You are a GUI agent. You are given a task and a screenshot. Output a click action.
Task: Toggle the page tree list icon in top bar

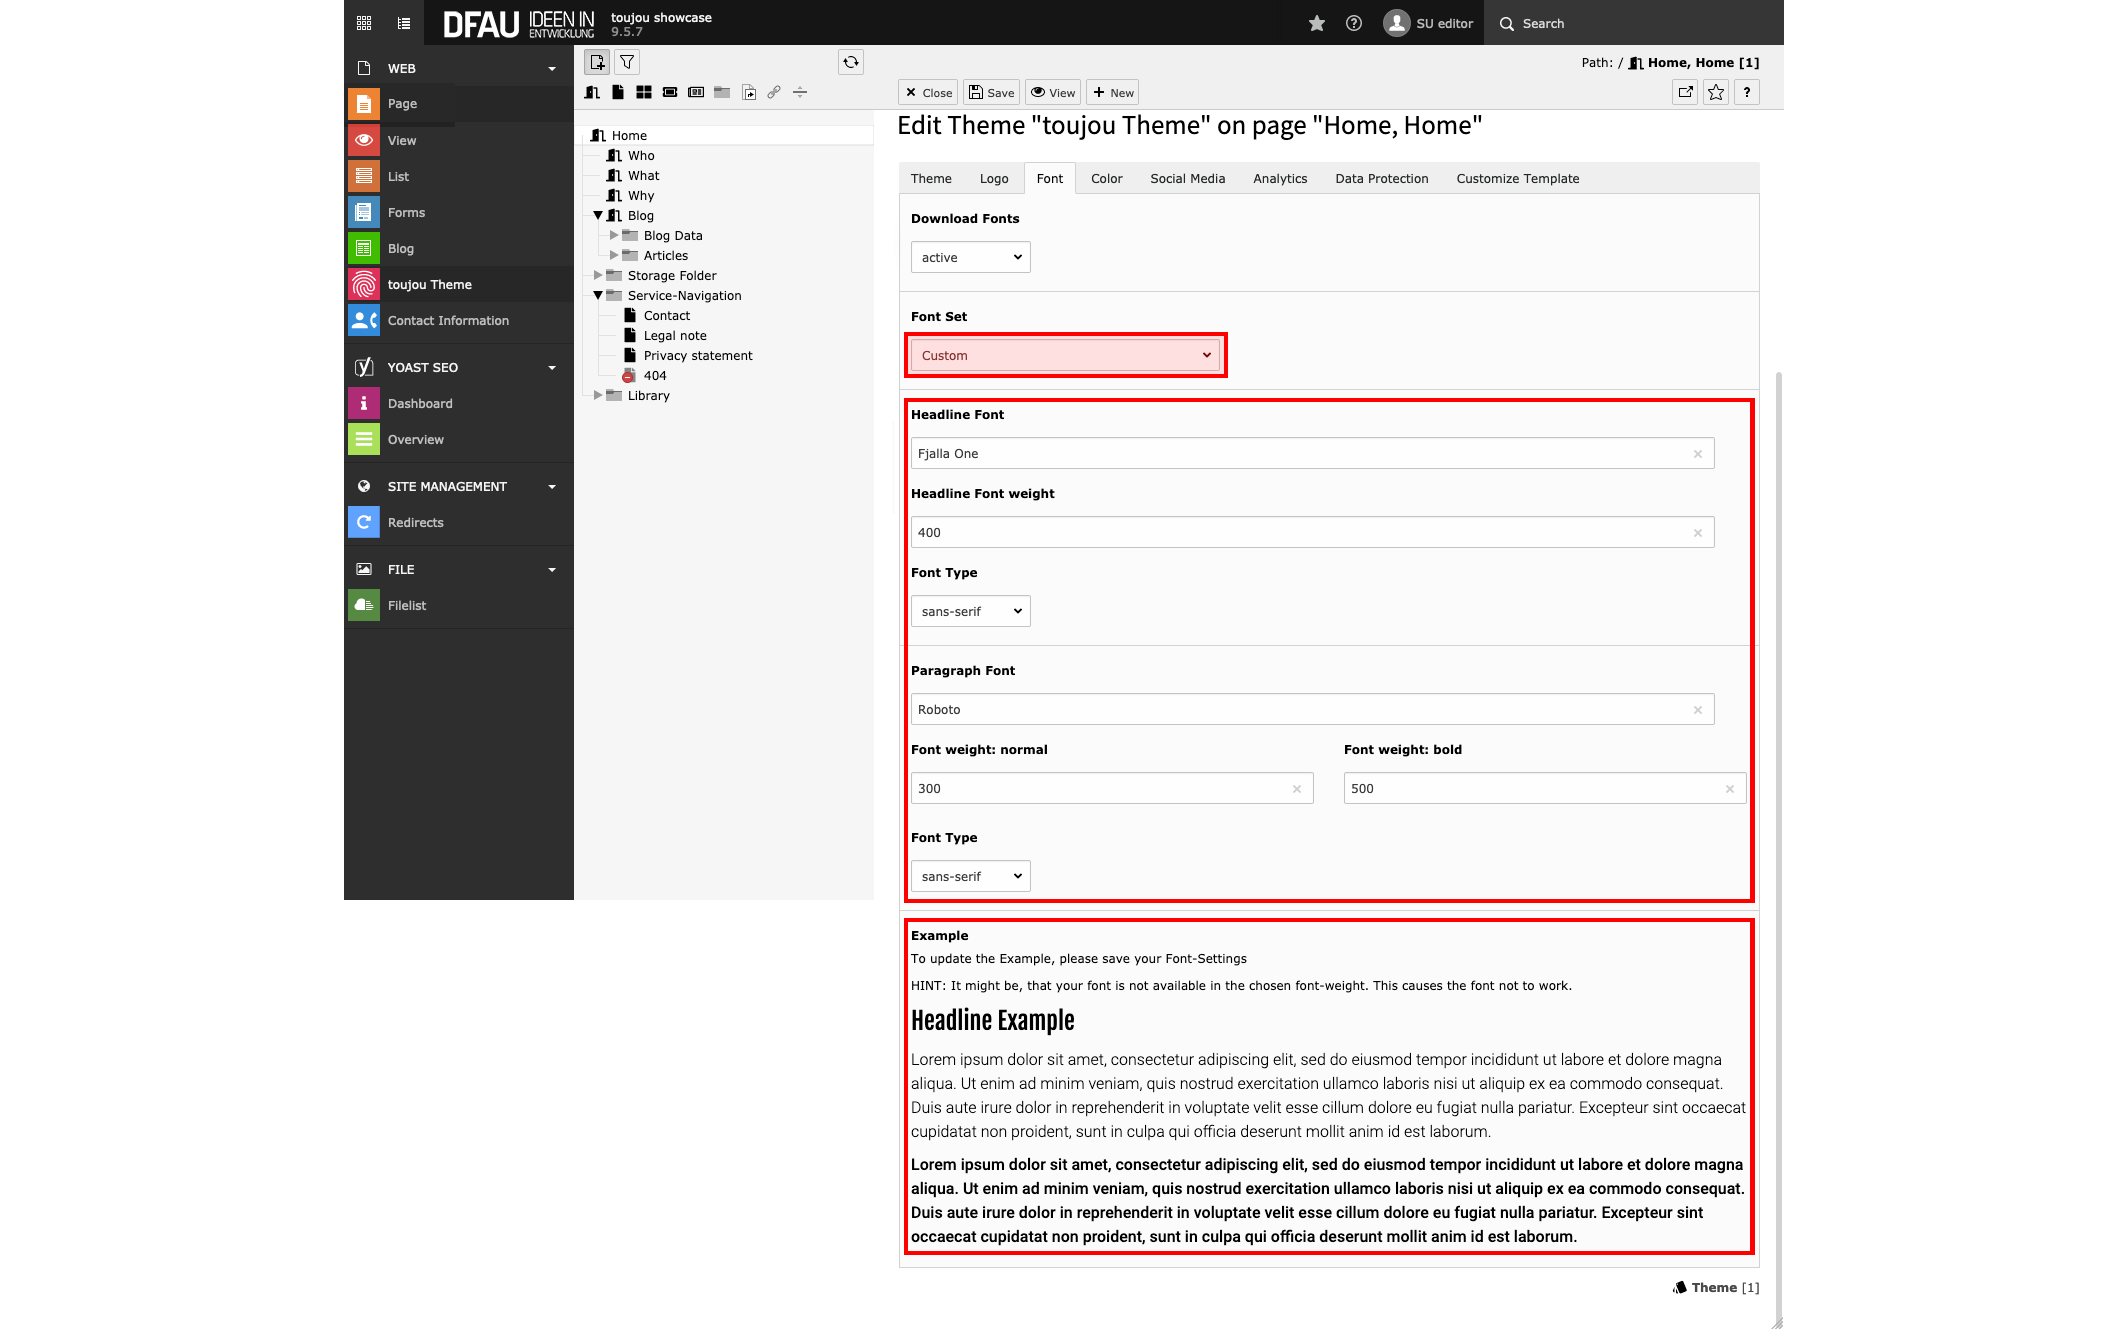click(x=404, y=23)
